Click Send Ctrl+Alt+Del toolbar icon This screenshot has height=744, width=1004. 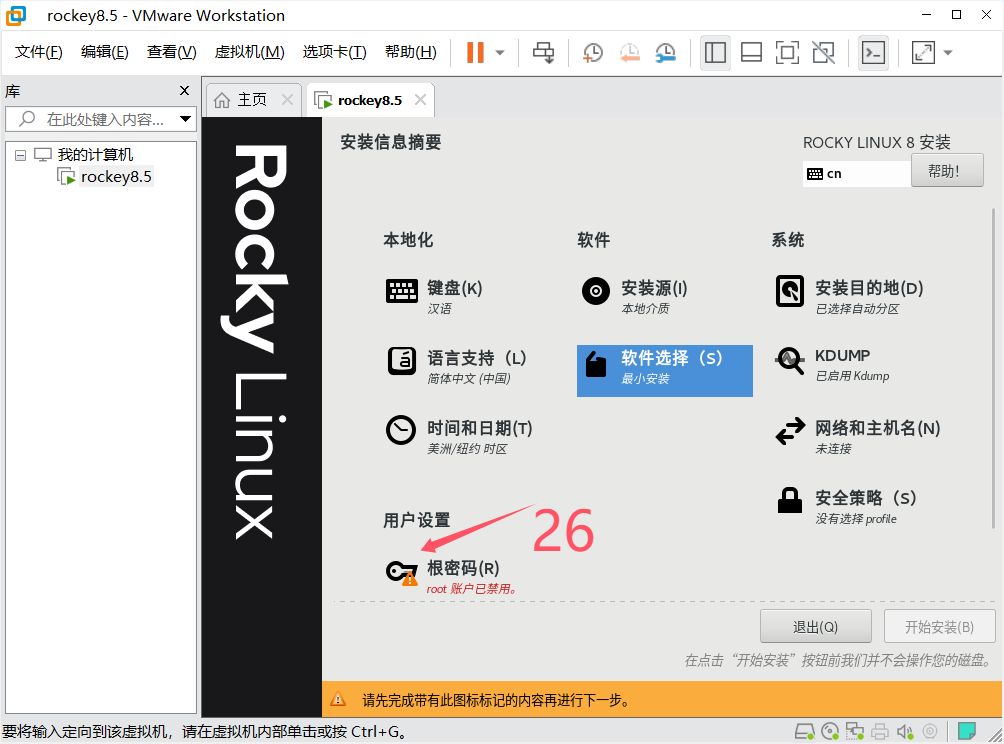(x=543, y=53)
